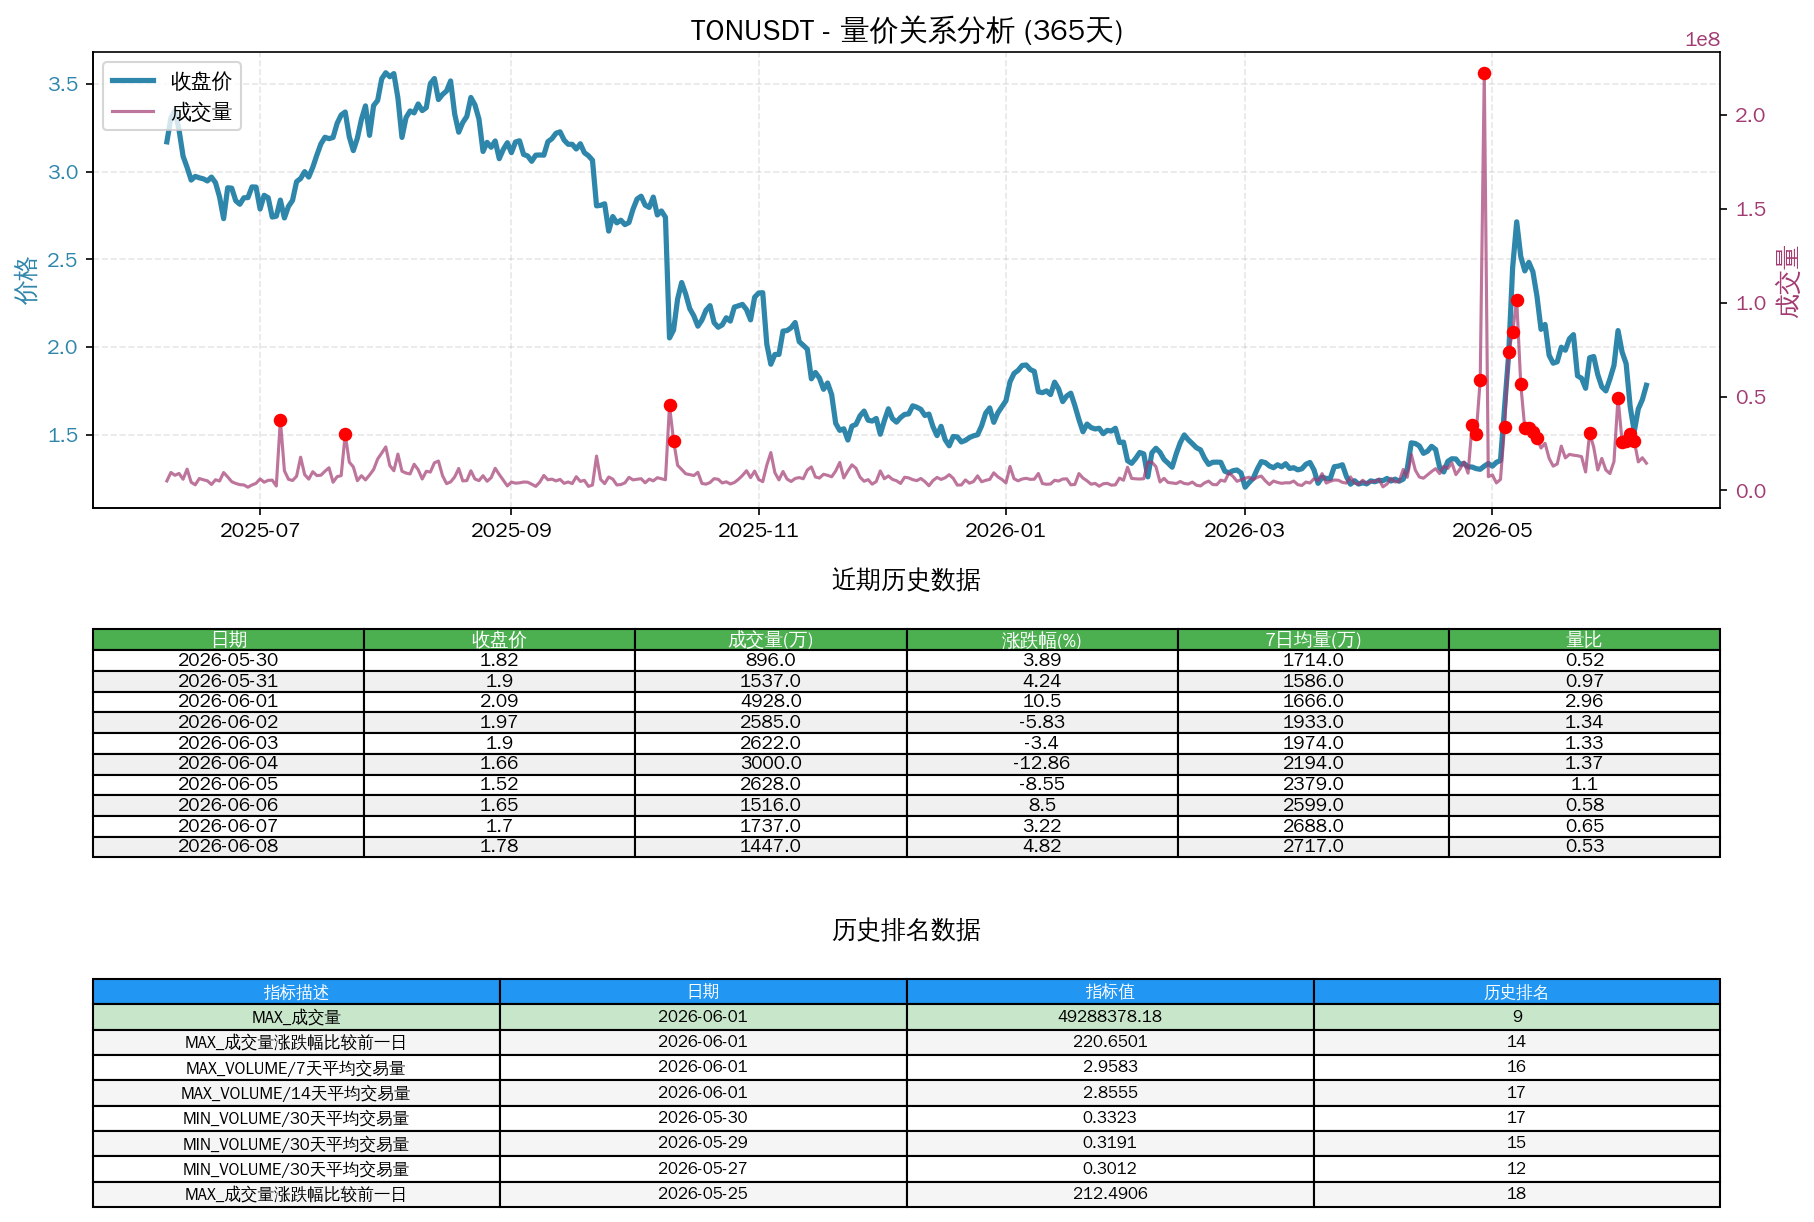Click the 量比 column header
1814x1222 pixels.
(1584, 639)
